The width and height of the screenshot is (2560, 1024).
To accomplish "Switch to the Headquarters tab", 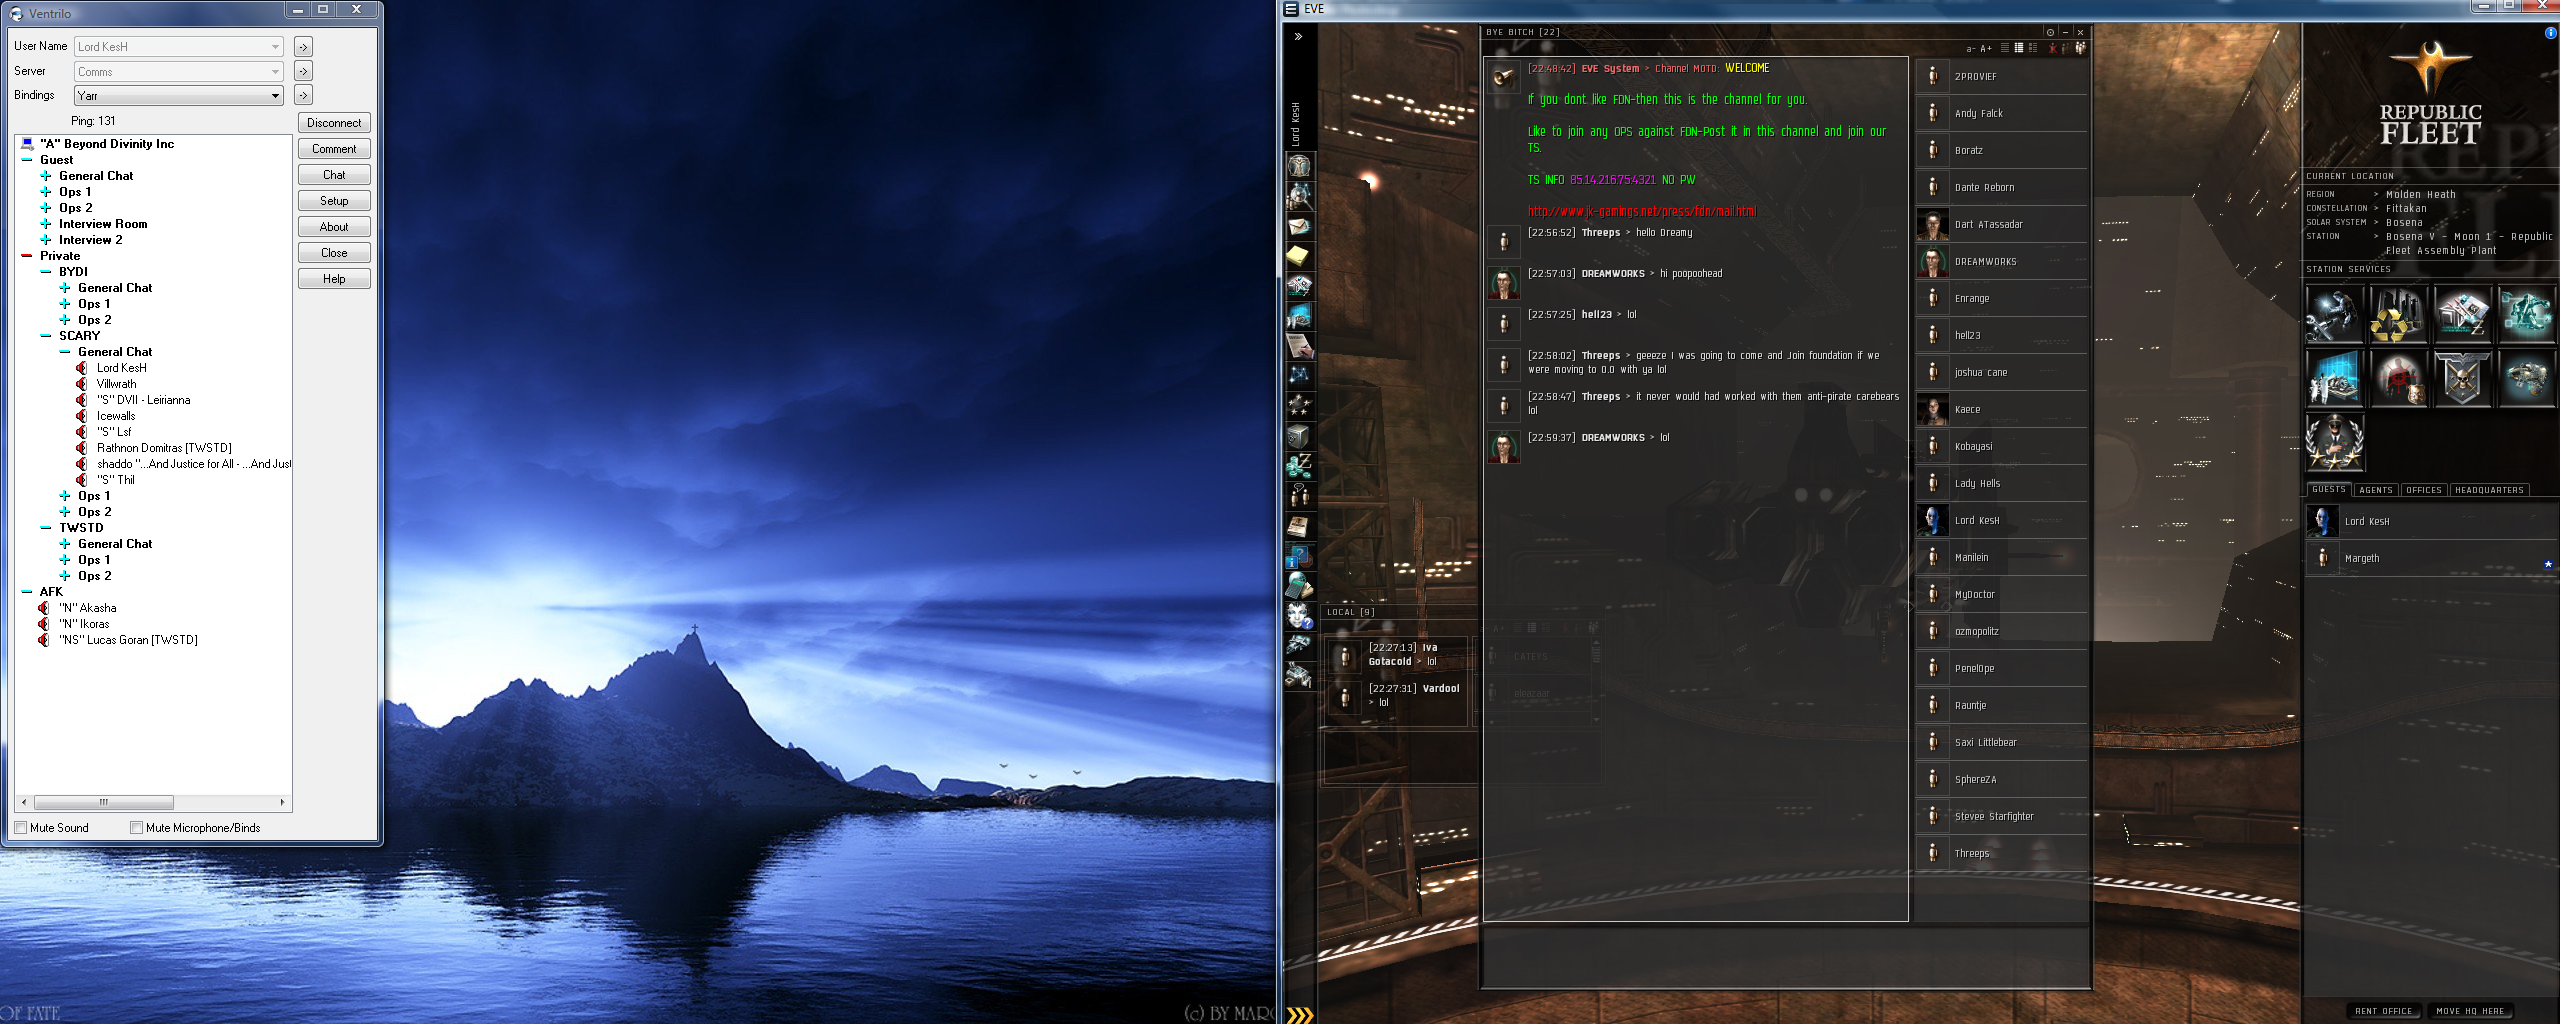I will (2489, 490).
